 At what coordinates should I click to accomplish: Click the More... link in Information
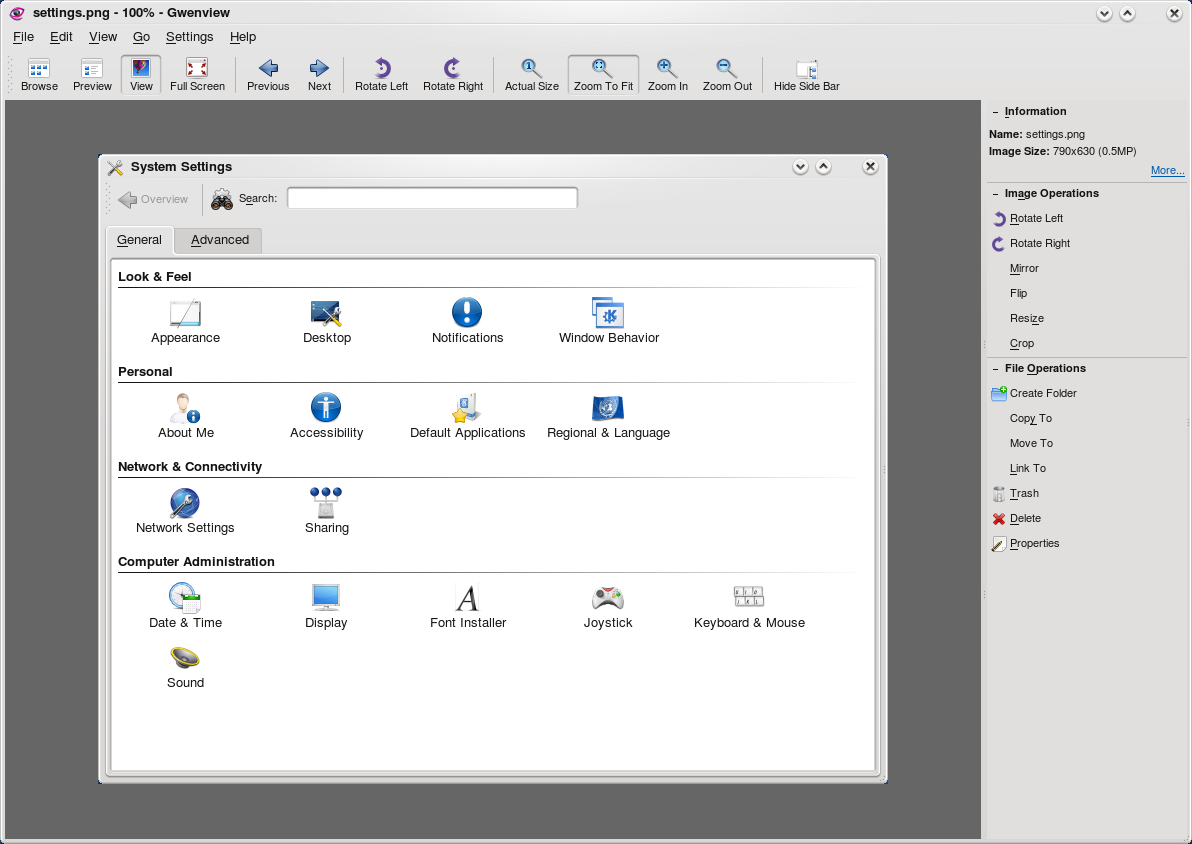(1167, 170)
